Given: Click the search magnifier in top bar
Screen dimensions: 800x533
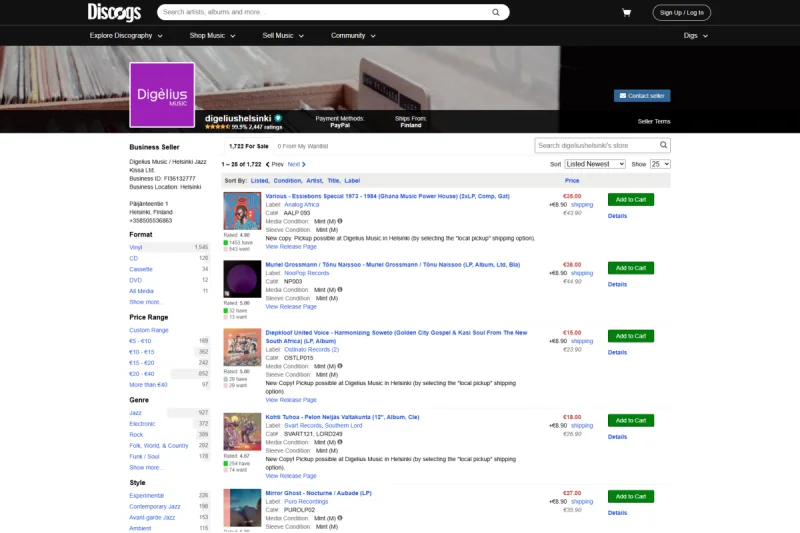Looking at the screenshot, I should [495, 12].
